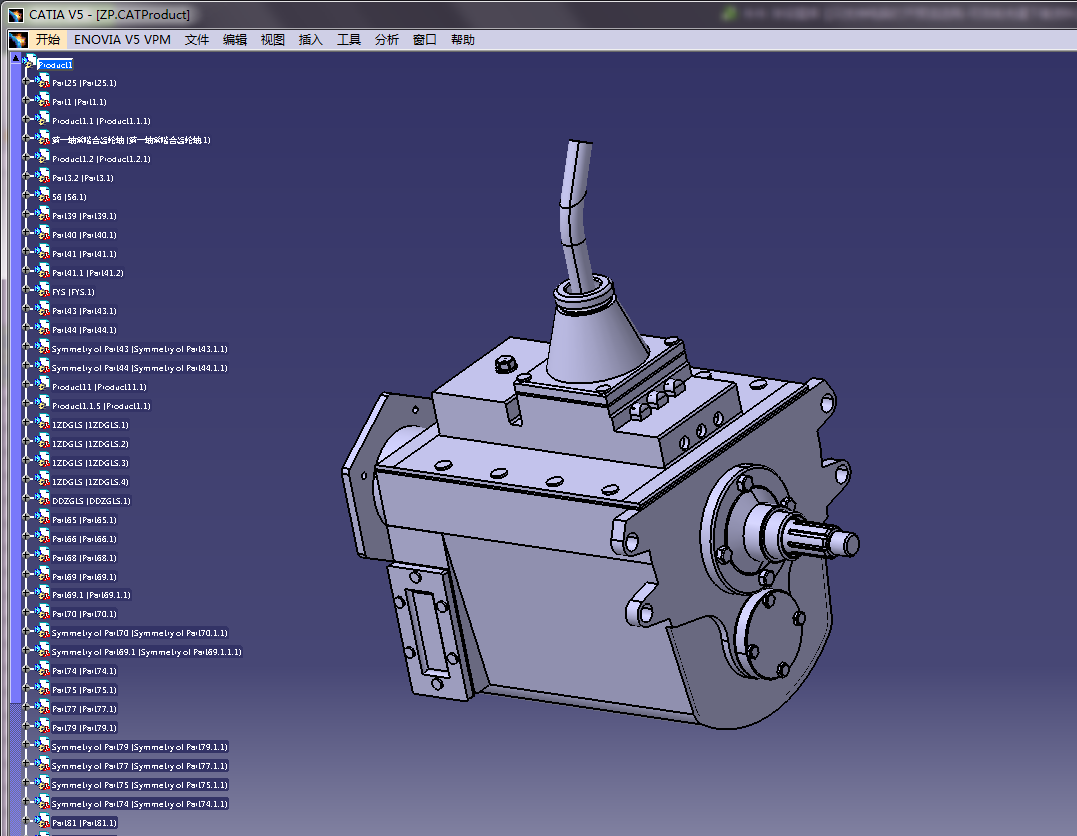Viewport: 1077px width, 836px height.
Task: Open the 文件 (File) menu
Action: (196, 40)
